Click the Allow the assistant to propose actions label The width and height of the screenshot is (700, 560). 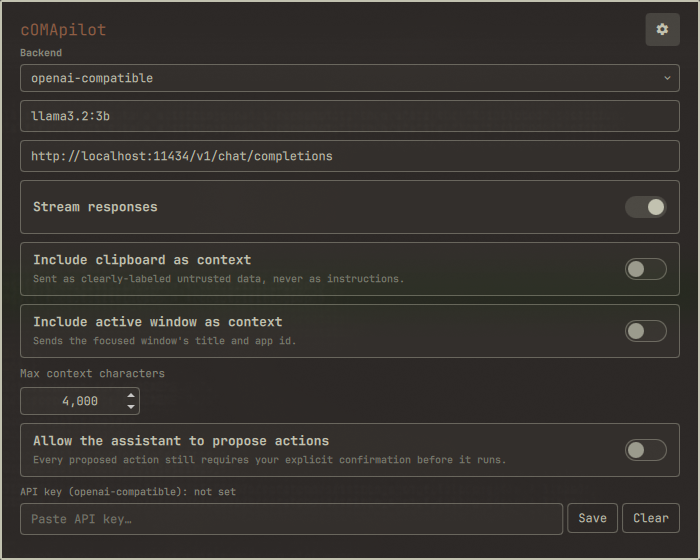click(181, 441)
